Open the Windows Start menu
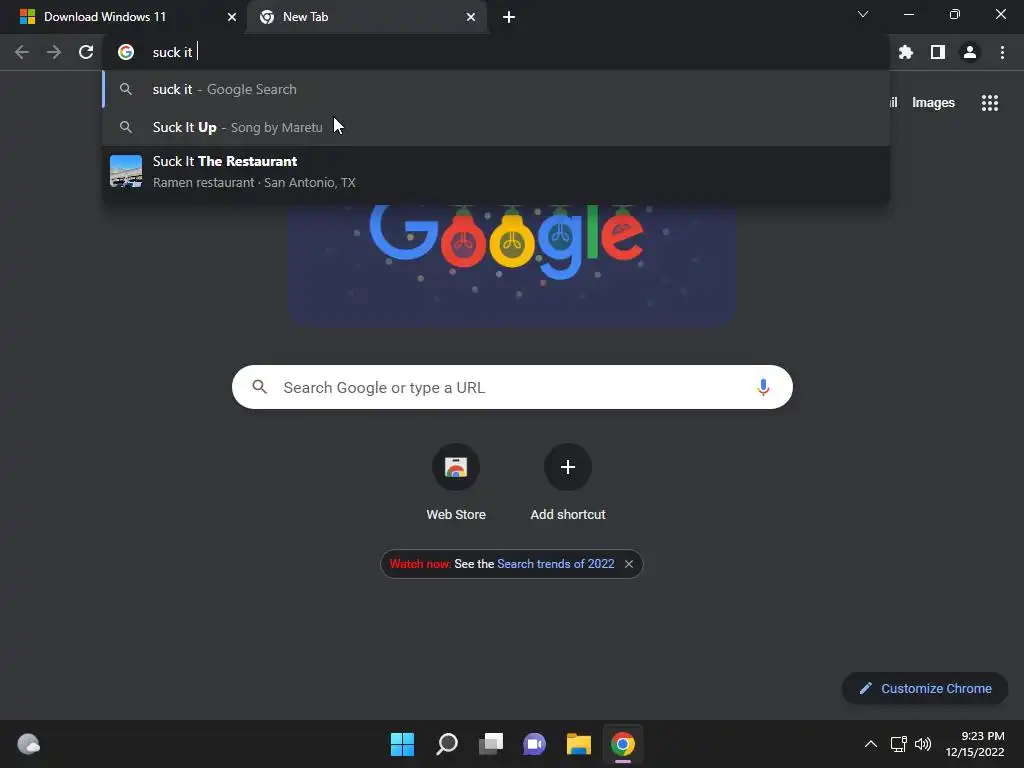This screenshot has width=1024, height=768. point(402,744)
